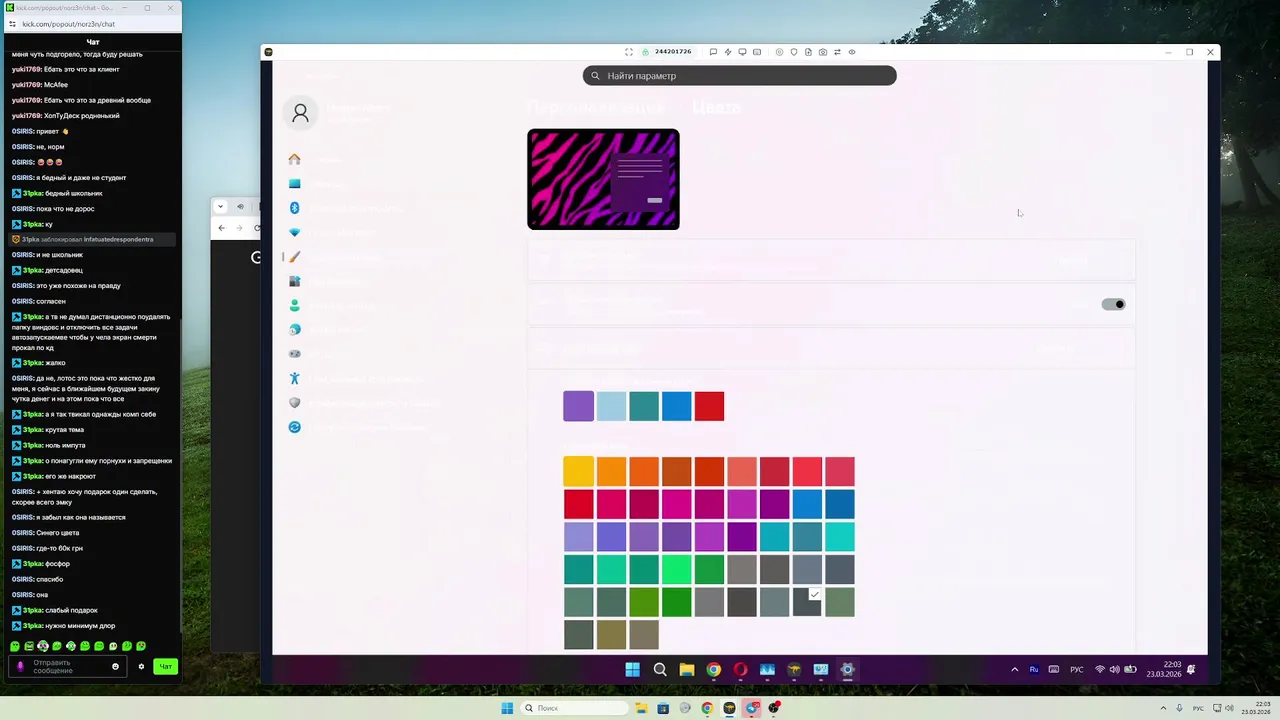
Task: Open emoji picker in chat input
Action: click(x=115, y=666)
